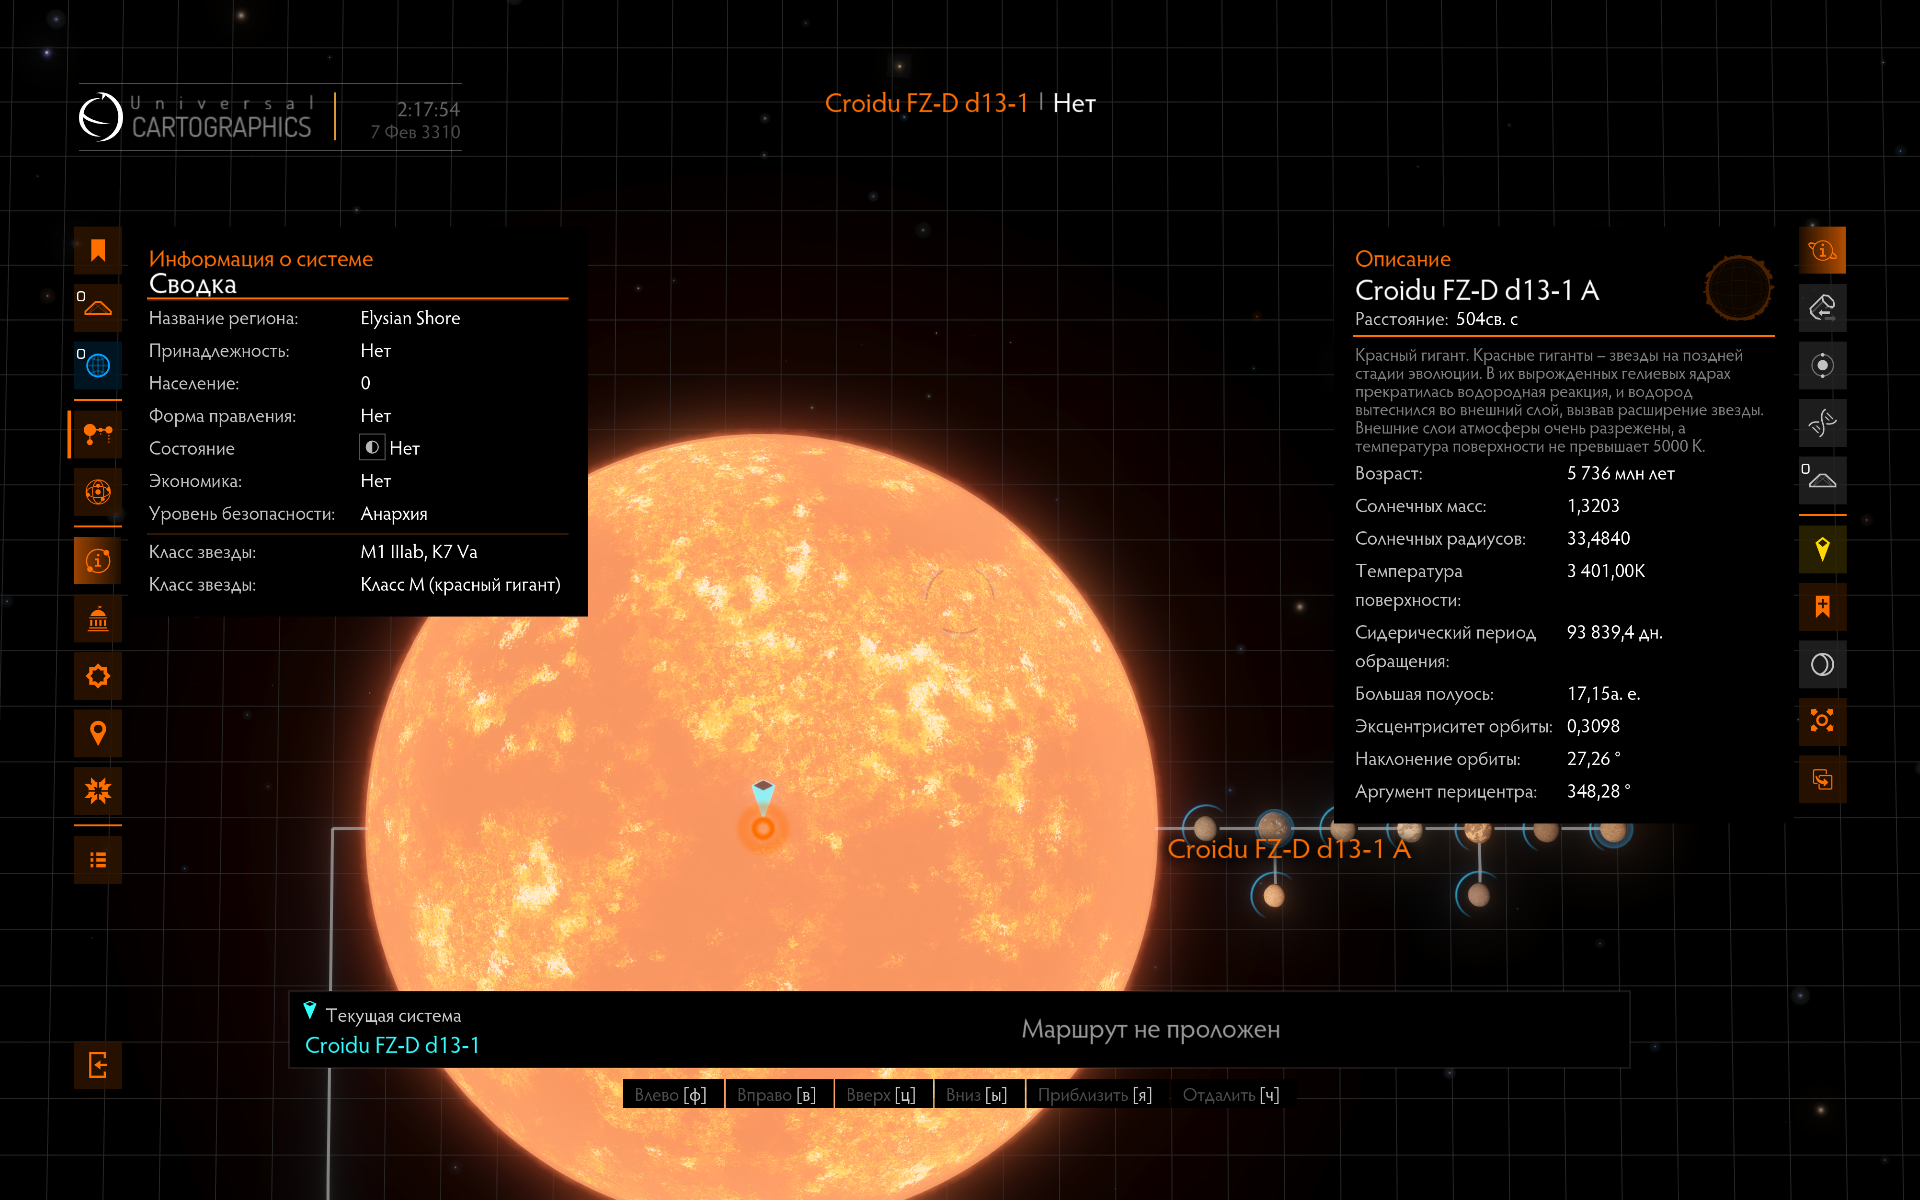Open the left sidebar landing-site icon

98,307
